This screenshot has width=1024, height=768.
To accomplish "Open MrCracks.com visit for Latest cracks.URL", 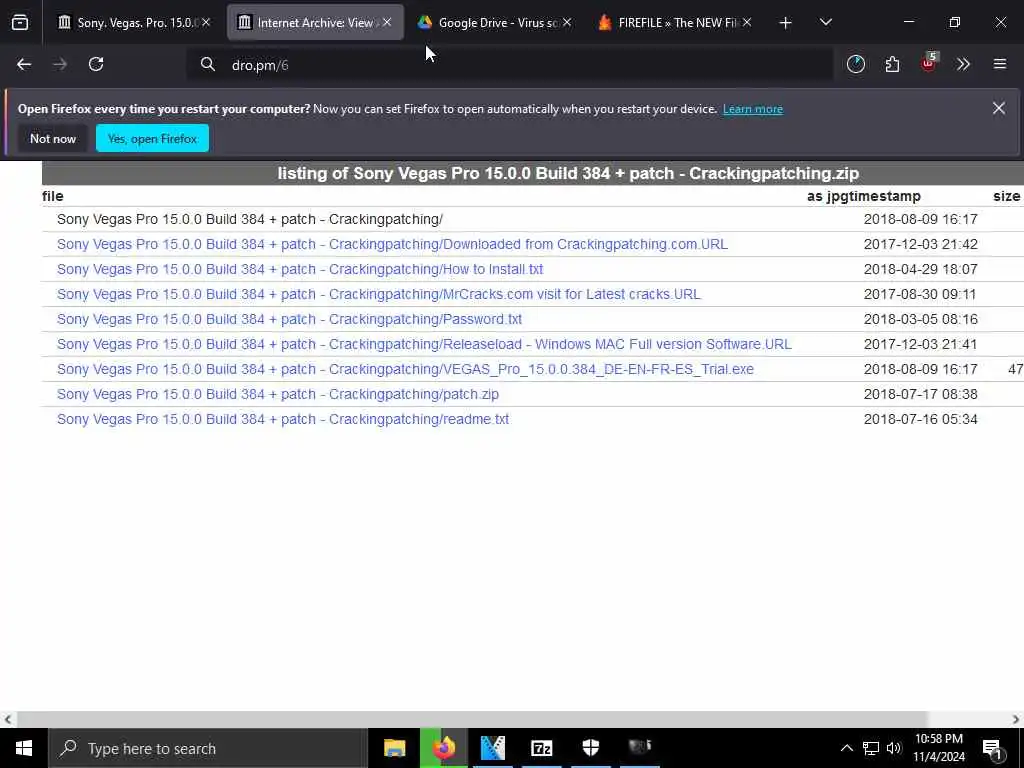I will [378, 294].
